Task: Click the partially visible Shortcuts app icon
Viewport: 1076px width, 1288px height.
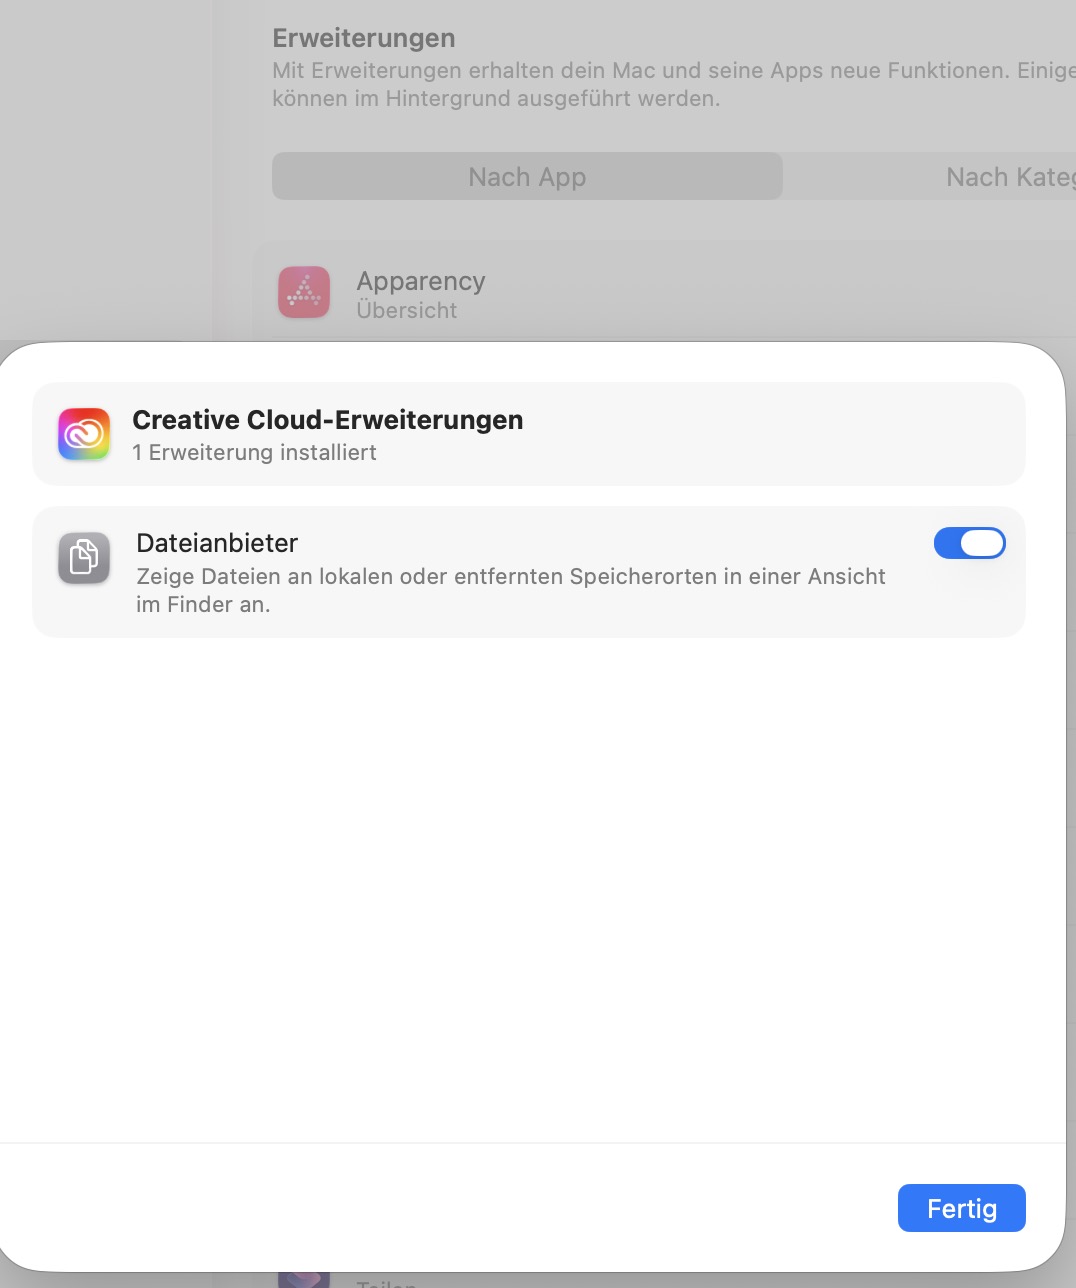Action: coord(304,1279)
